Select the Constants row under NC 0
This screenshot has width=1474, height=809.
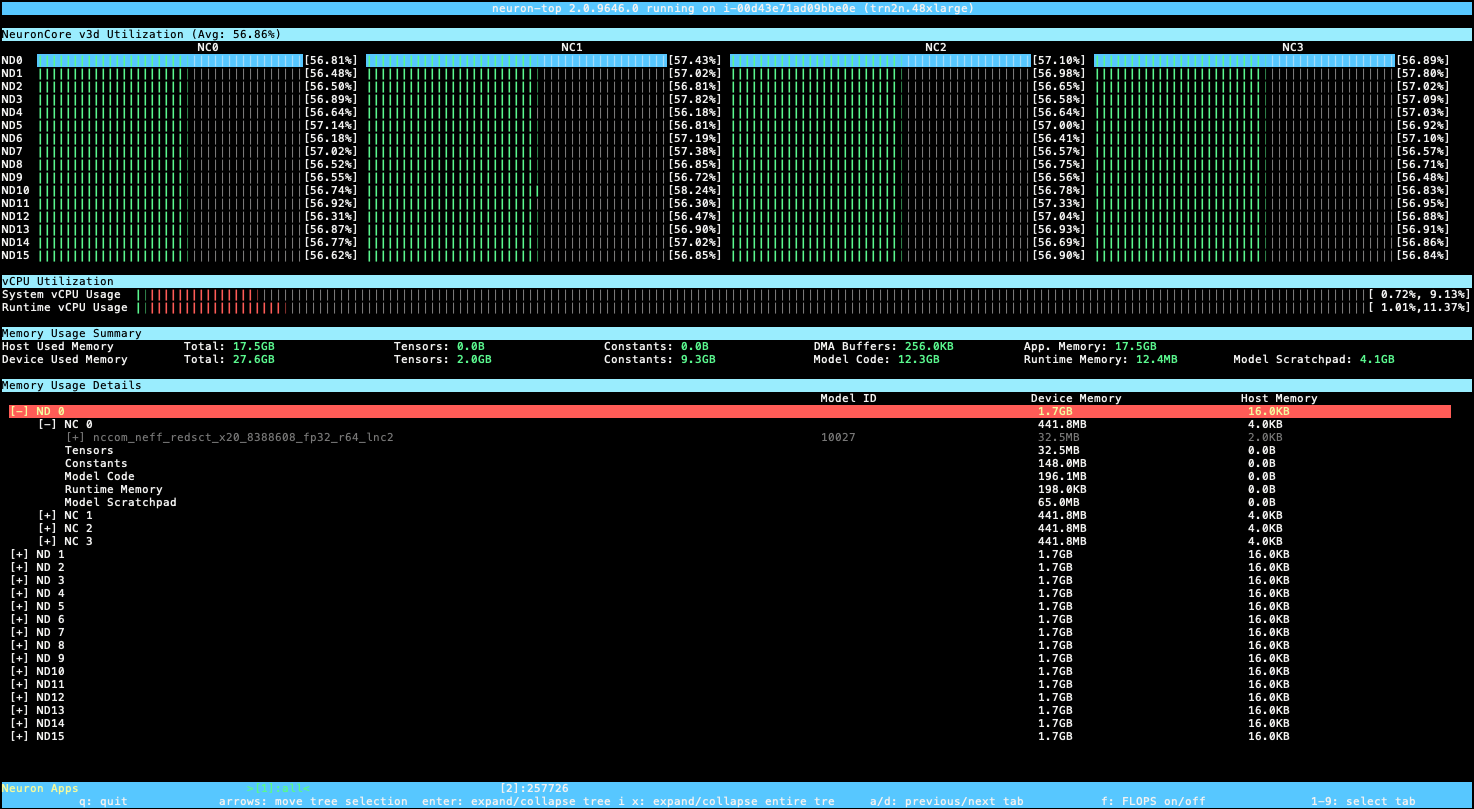pyautogui.click(x=96, y=464)
